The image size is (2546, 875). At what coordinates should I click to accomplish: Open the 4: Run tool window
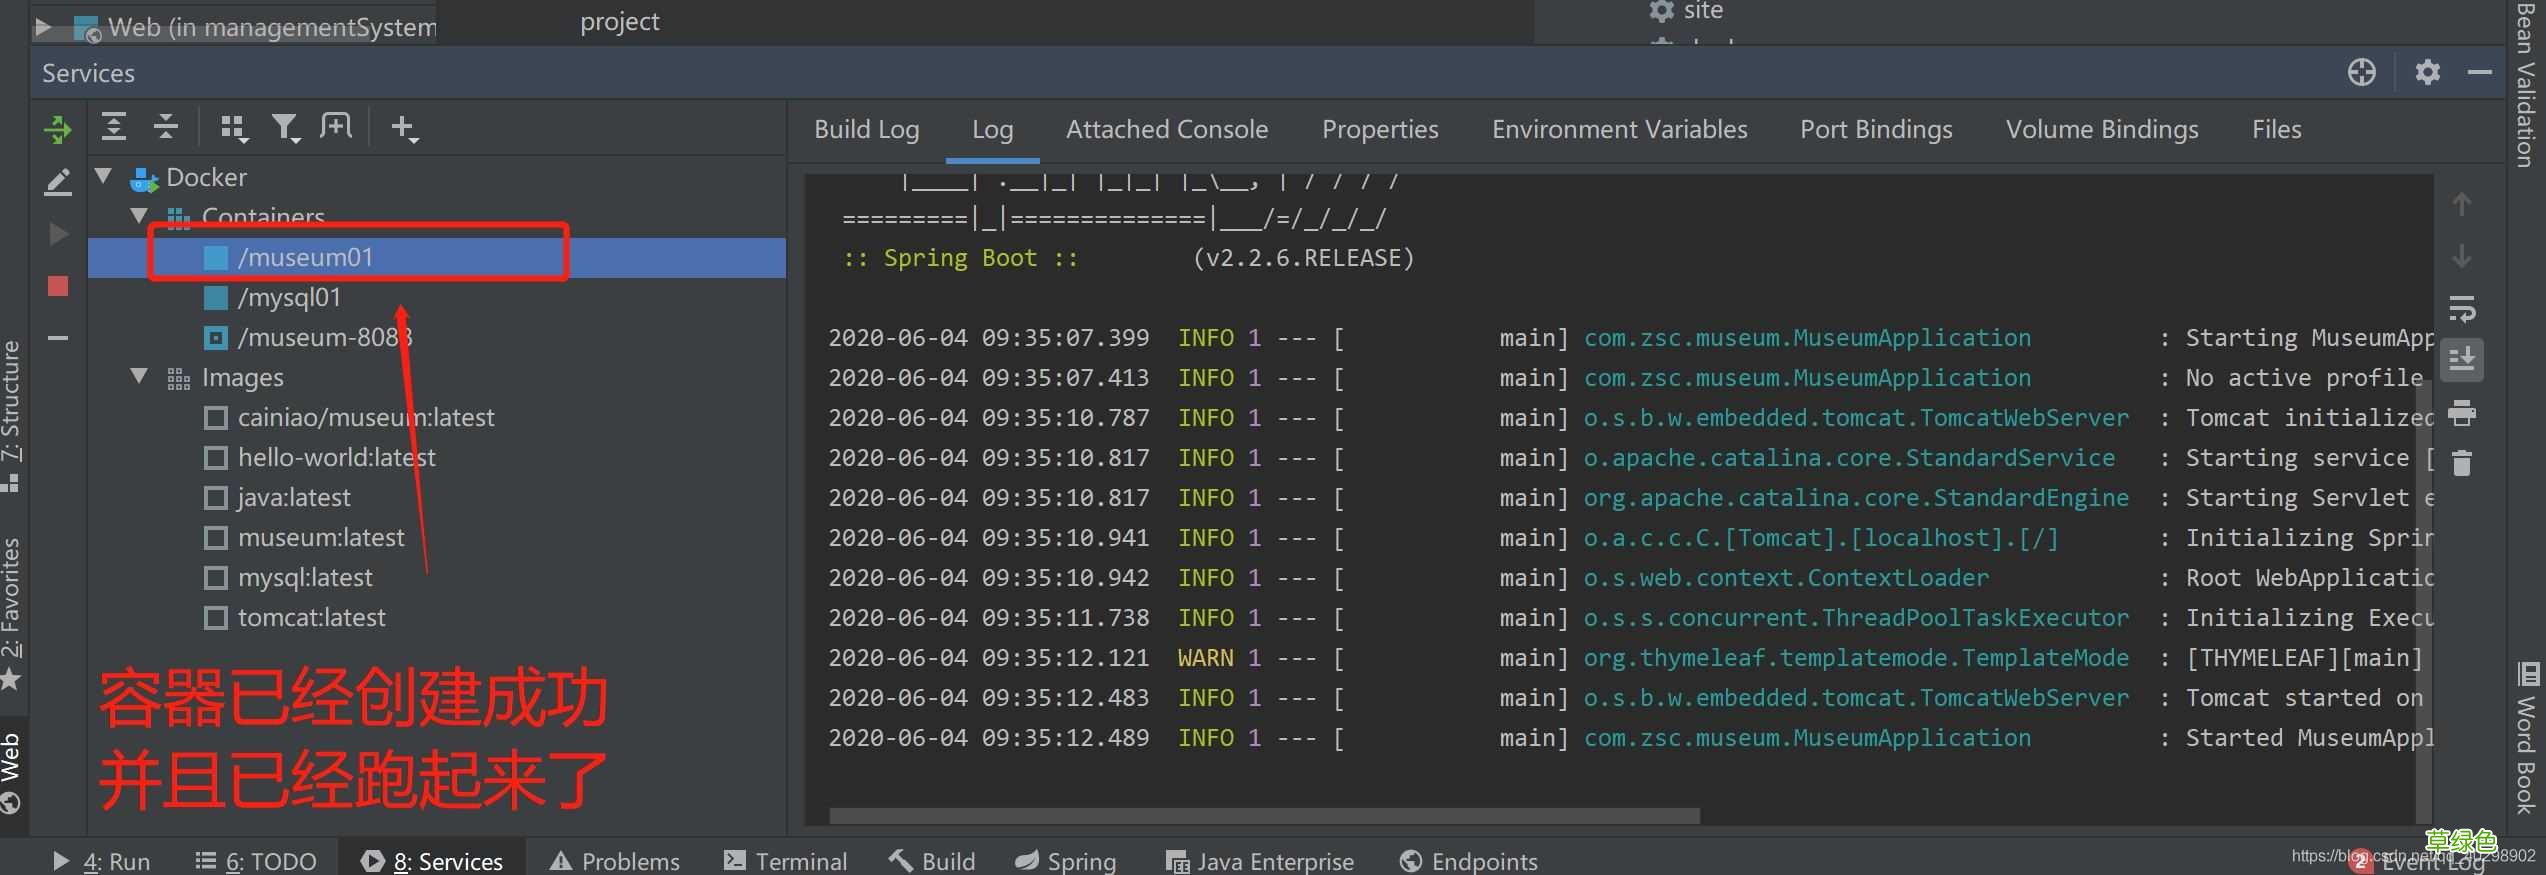[x=100, y=861]
